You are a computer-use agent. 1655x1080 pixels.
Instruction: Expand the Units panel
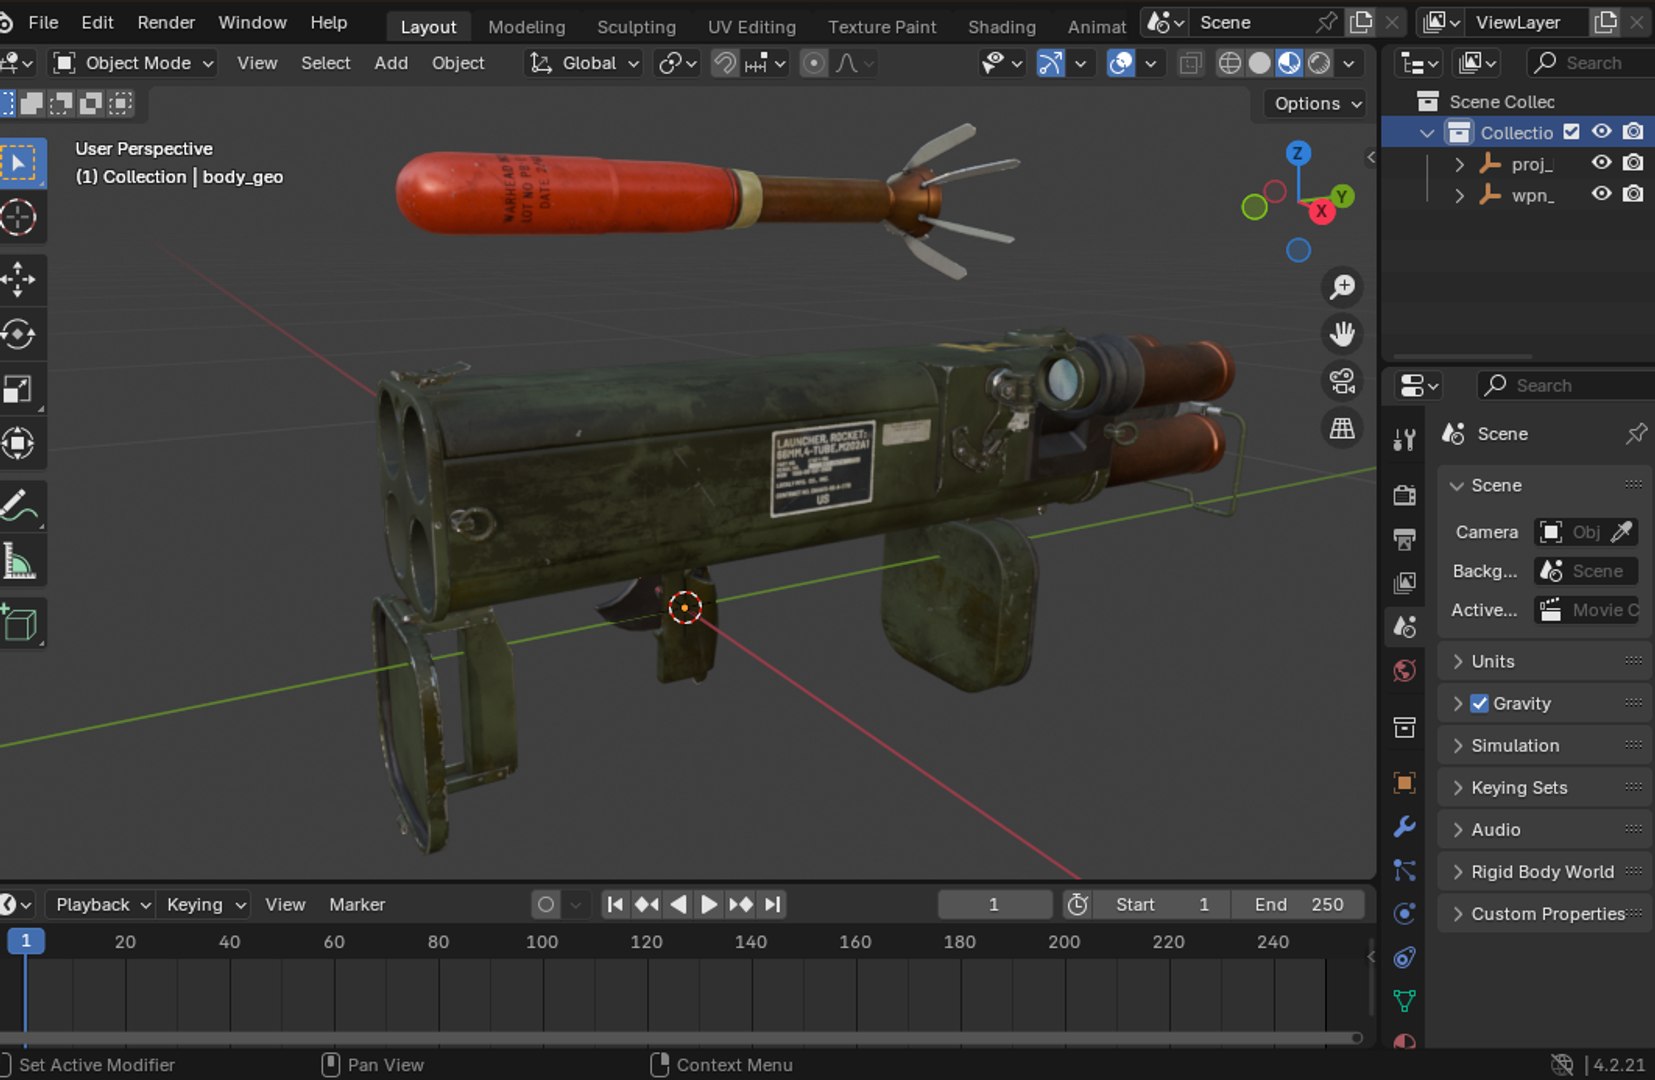(1545, 661)
